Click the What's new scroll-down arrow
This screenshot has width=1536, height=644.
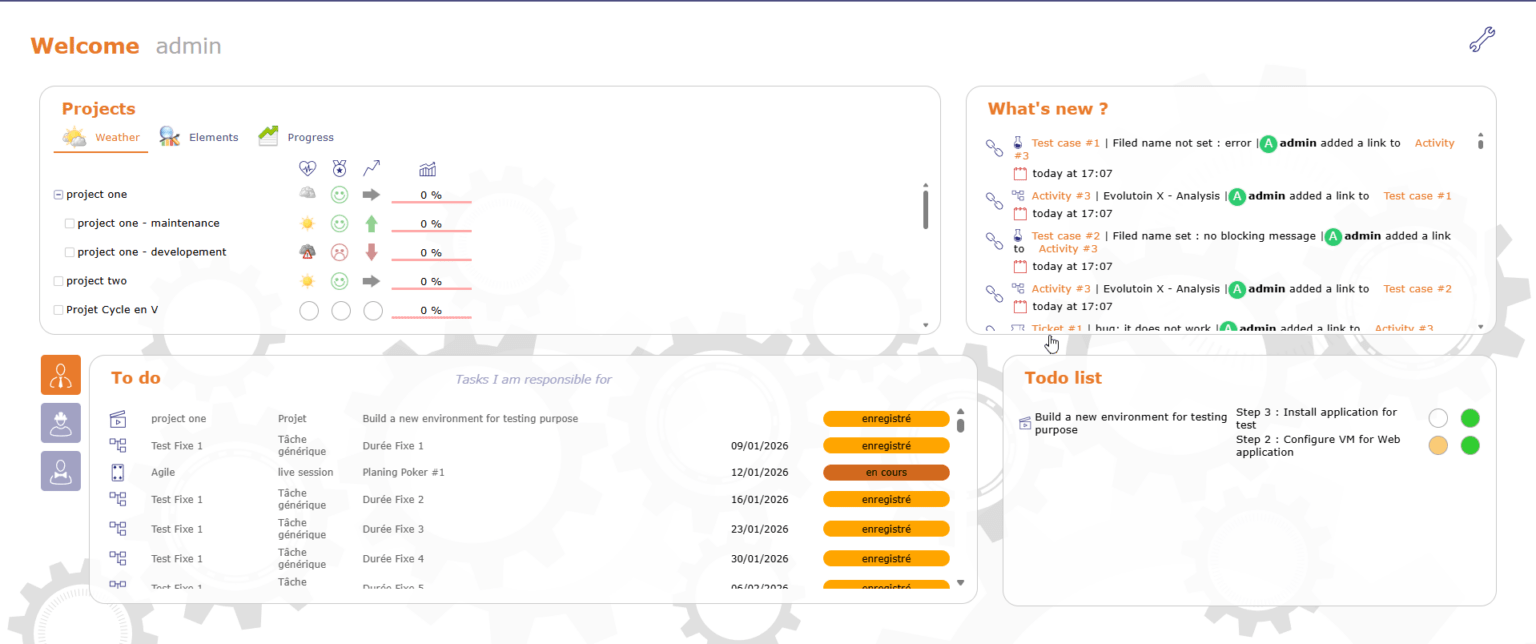tap(1480, 326)
